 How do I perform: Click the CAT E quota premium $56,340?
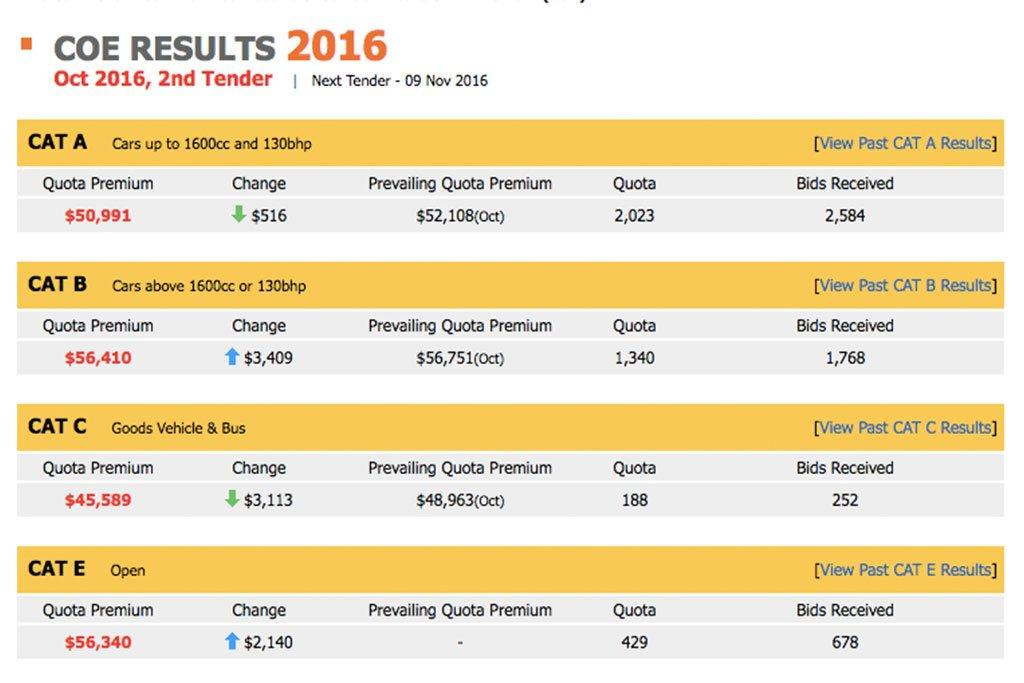coord(98,643)
